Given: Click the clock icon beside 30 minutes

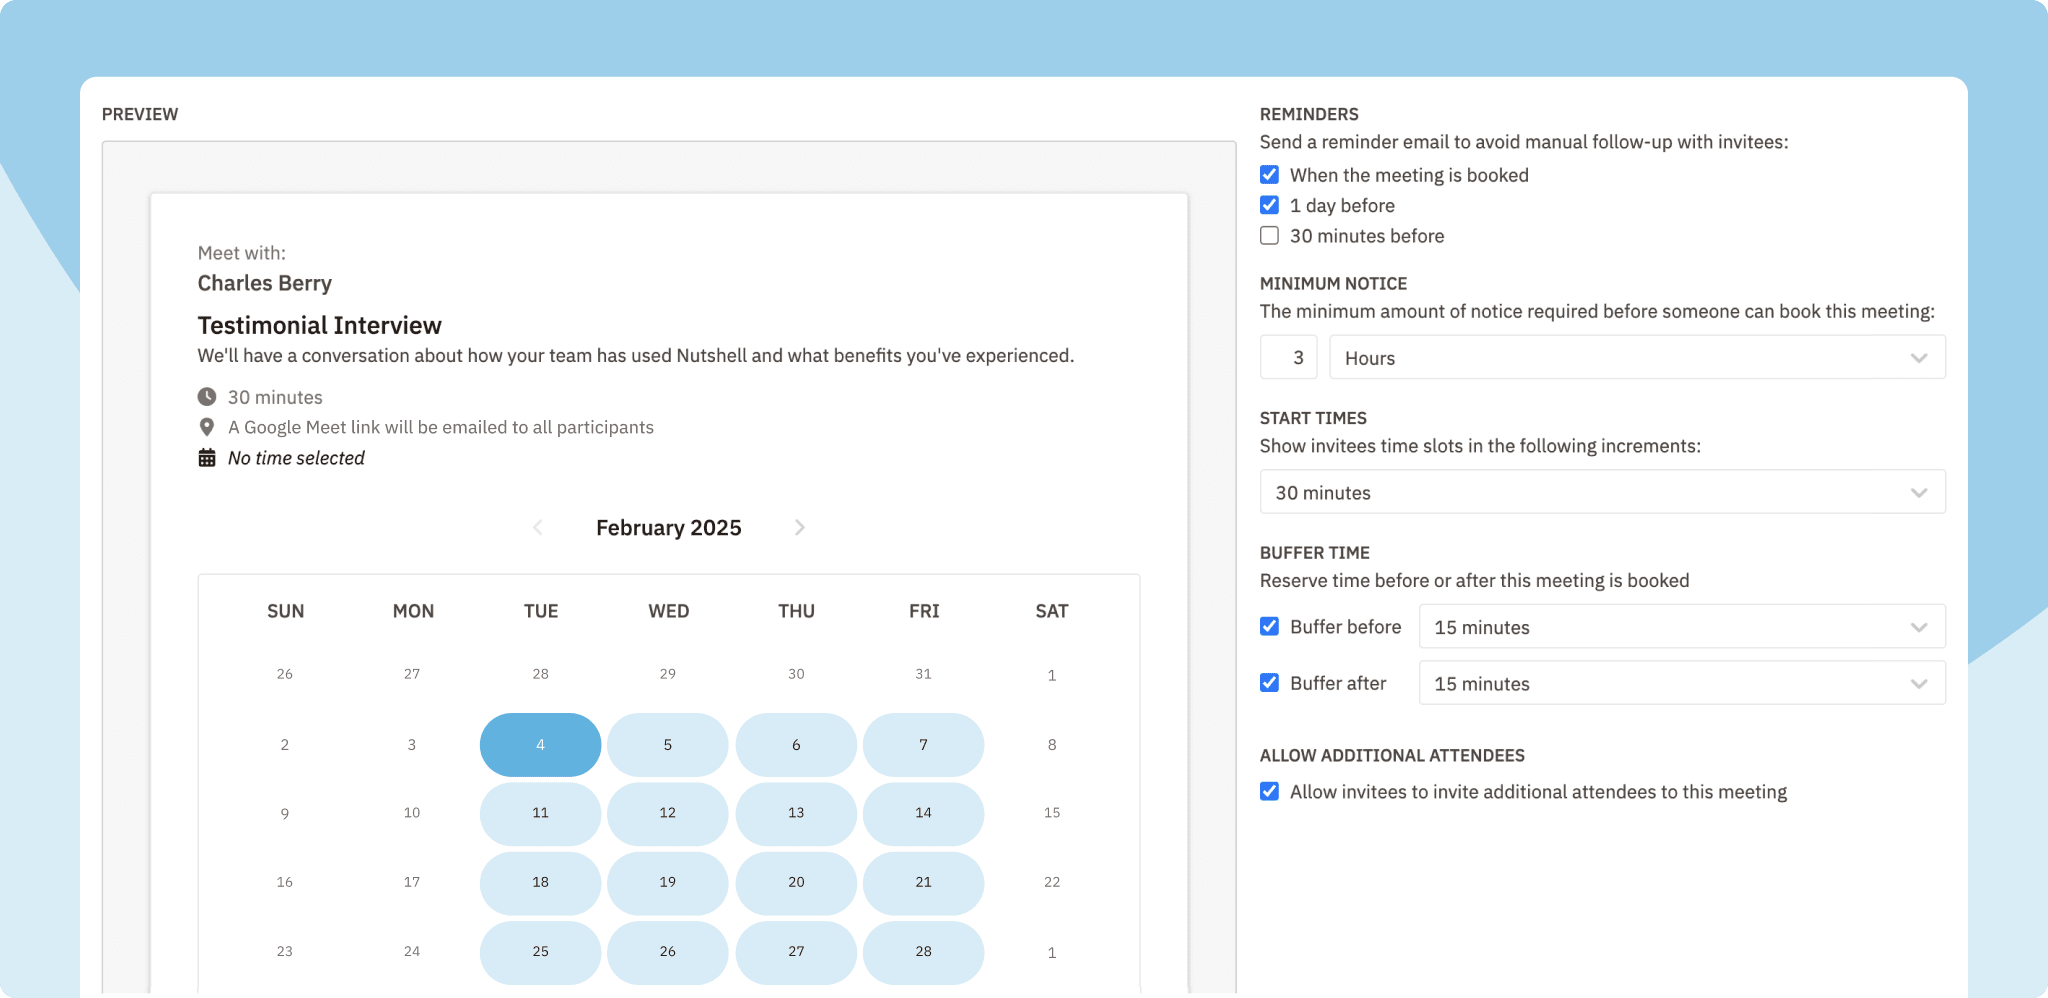Looking at the screenshot, I should click(207, 397).
